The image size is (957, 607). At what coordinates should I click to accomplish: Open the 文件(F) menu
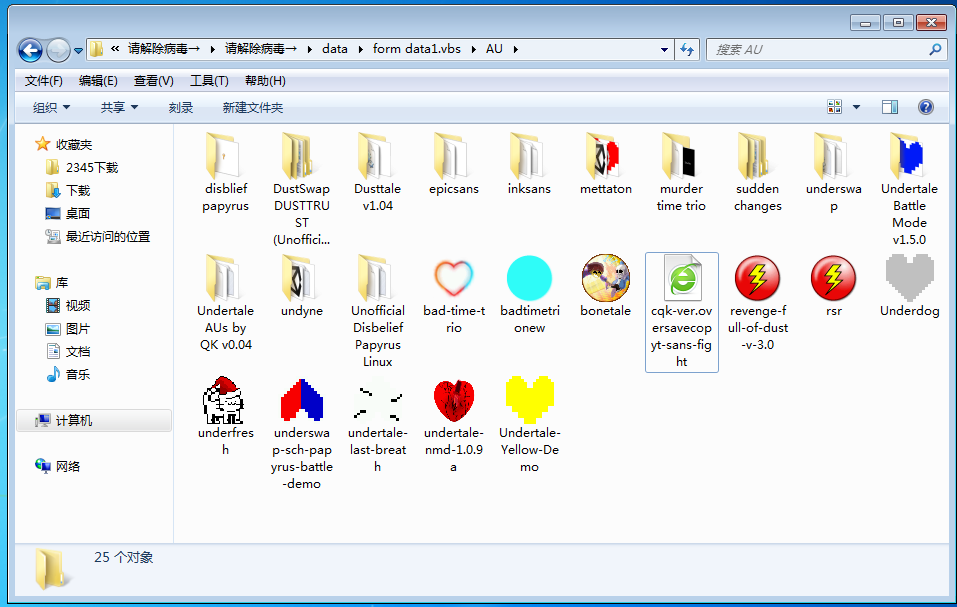click(43, 81)
